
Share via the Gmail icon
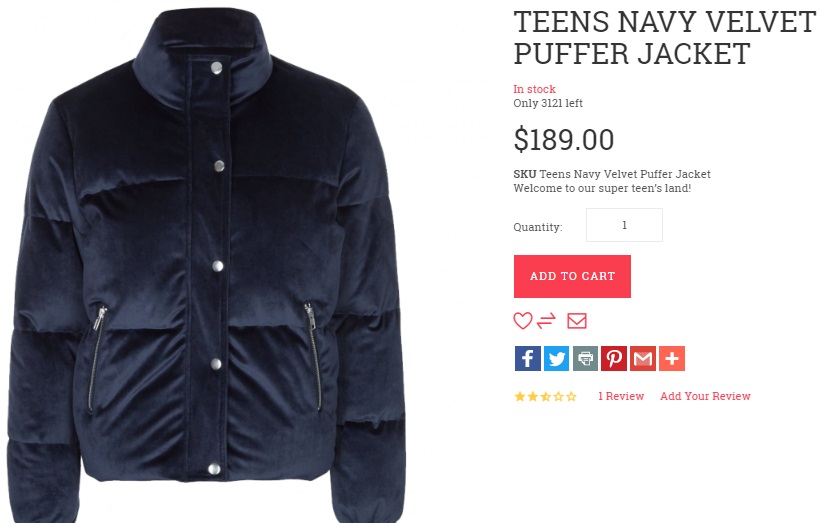(x=643, y=358)
